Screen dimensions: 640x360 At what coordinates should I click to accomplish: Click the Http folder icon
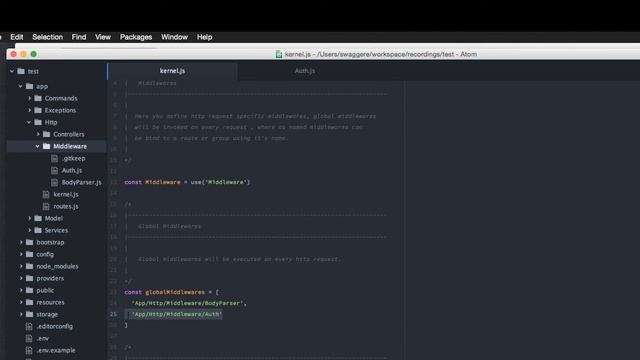pos(38,122)
